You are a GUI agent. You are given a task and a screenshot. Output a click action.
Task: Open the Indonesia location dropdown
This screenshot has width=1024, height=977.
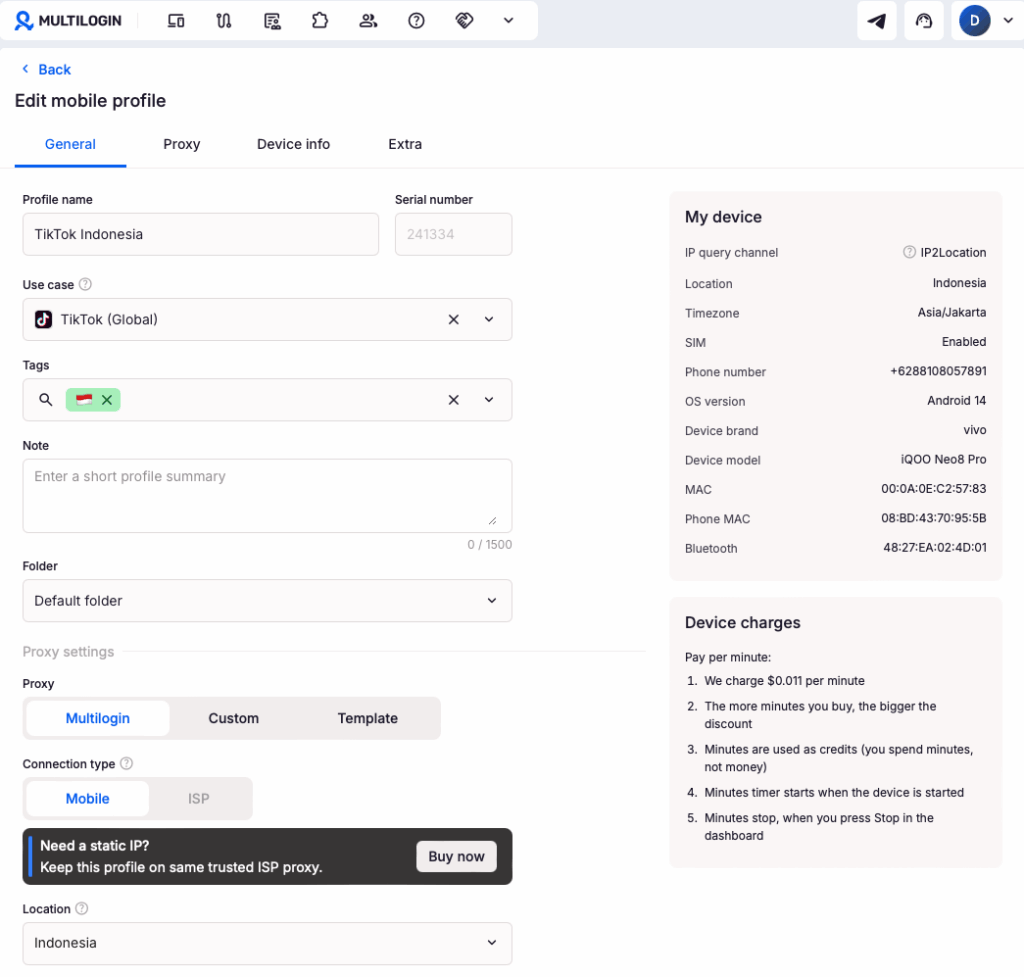pyautogui.click(x=267, y=943)
